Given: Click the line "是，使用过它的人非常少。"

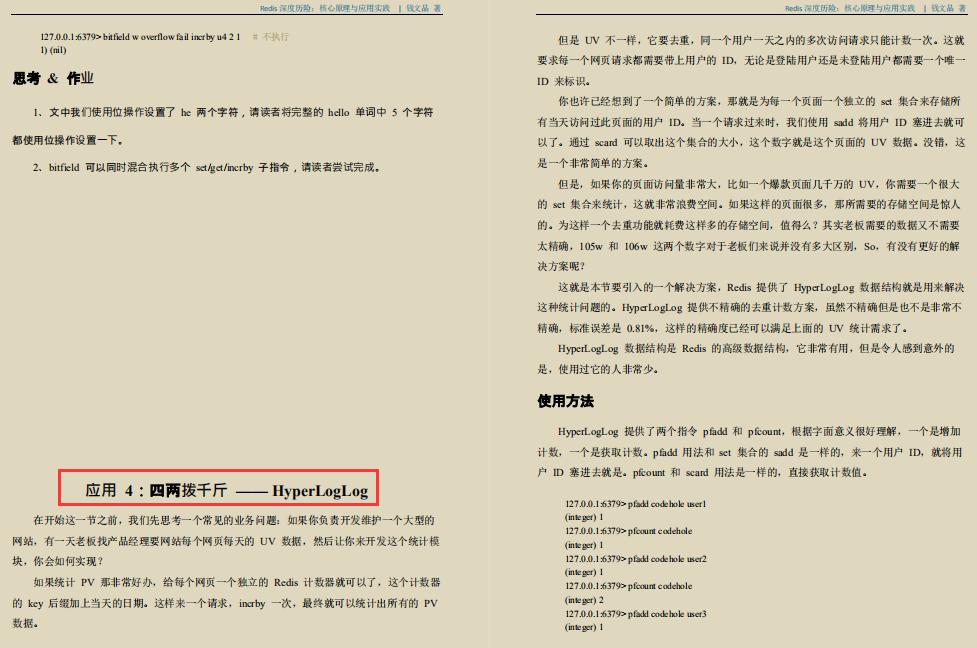Looking at the screenshot, I should [x=598, y=369].
